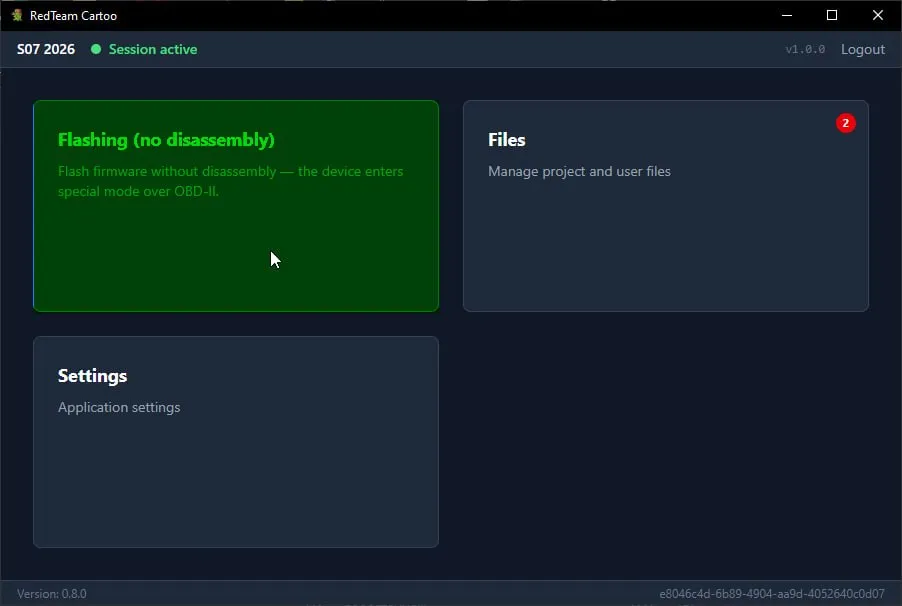Minimize the RedTeam Cartoo window
The image size is (902, 606).
click(x=787, y=15)
